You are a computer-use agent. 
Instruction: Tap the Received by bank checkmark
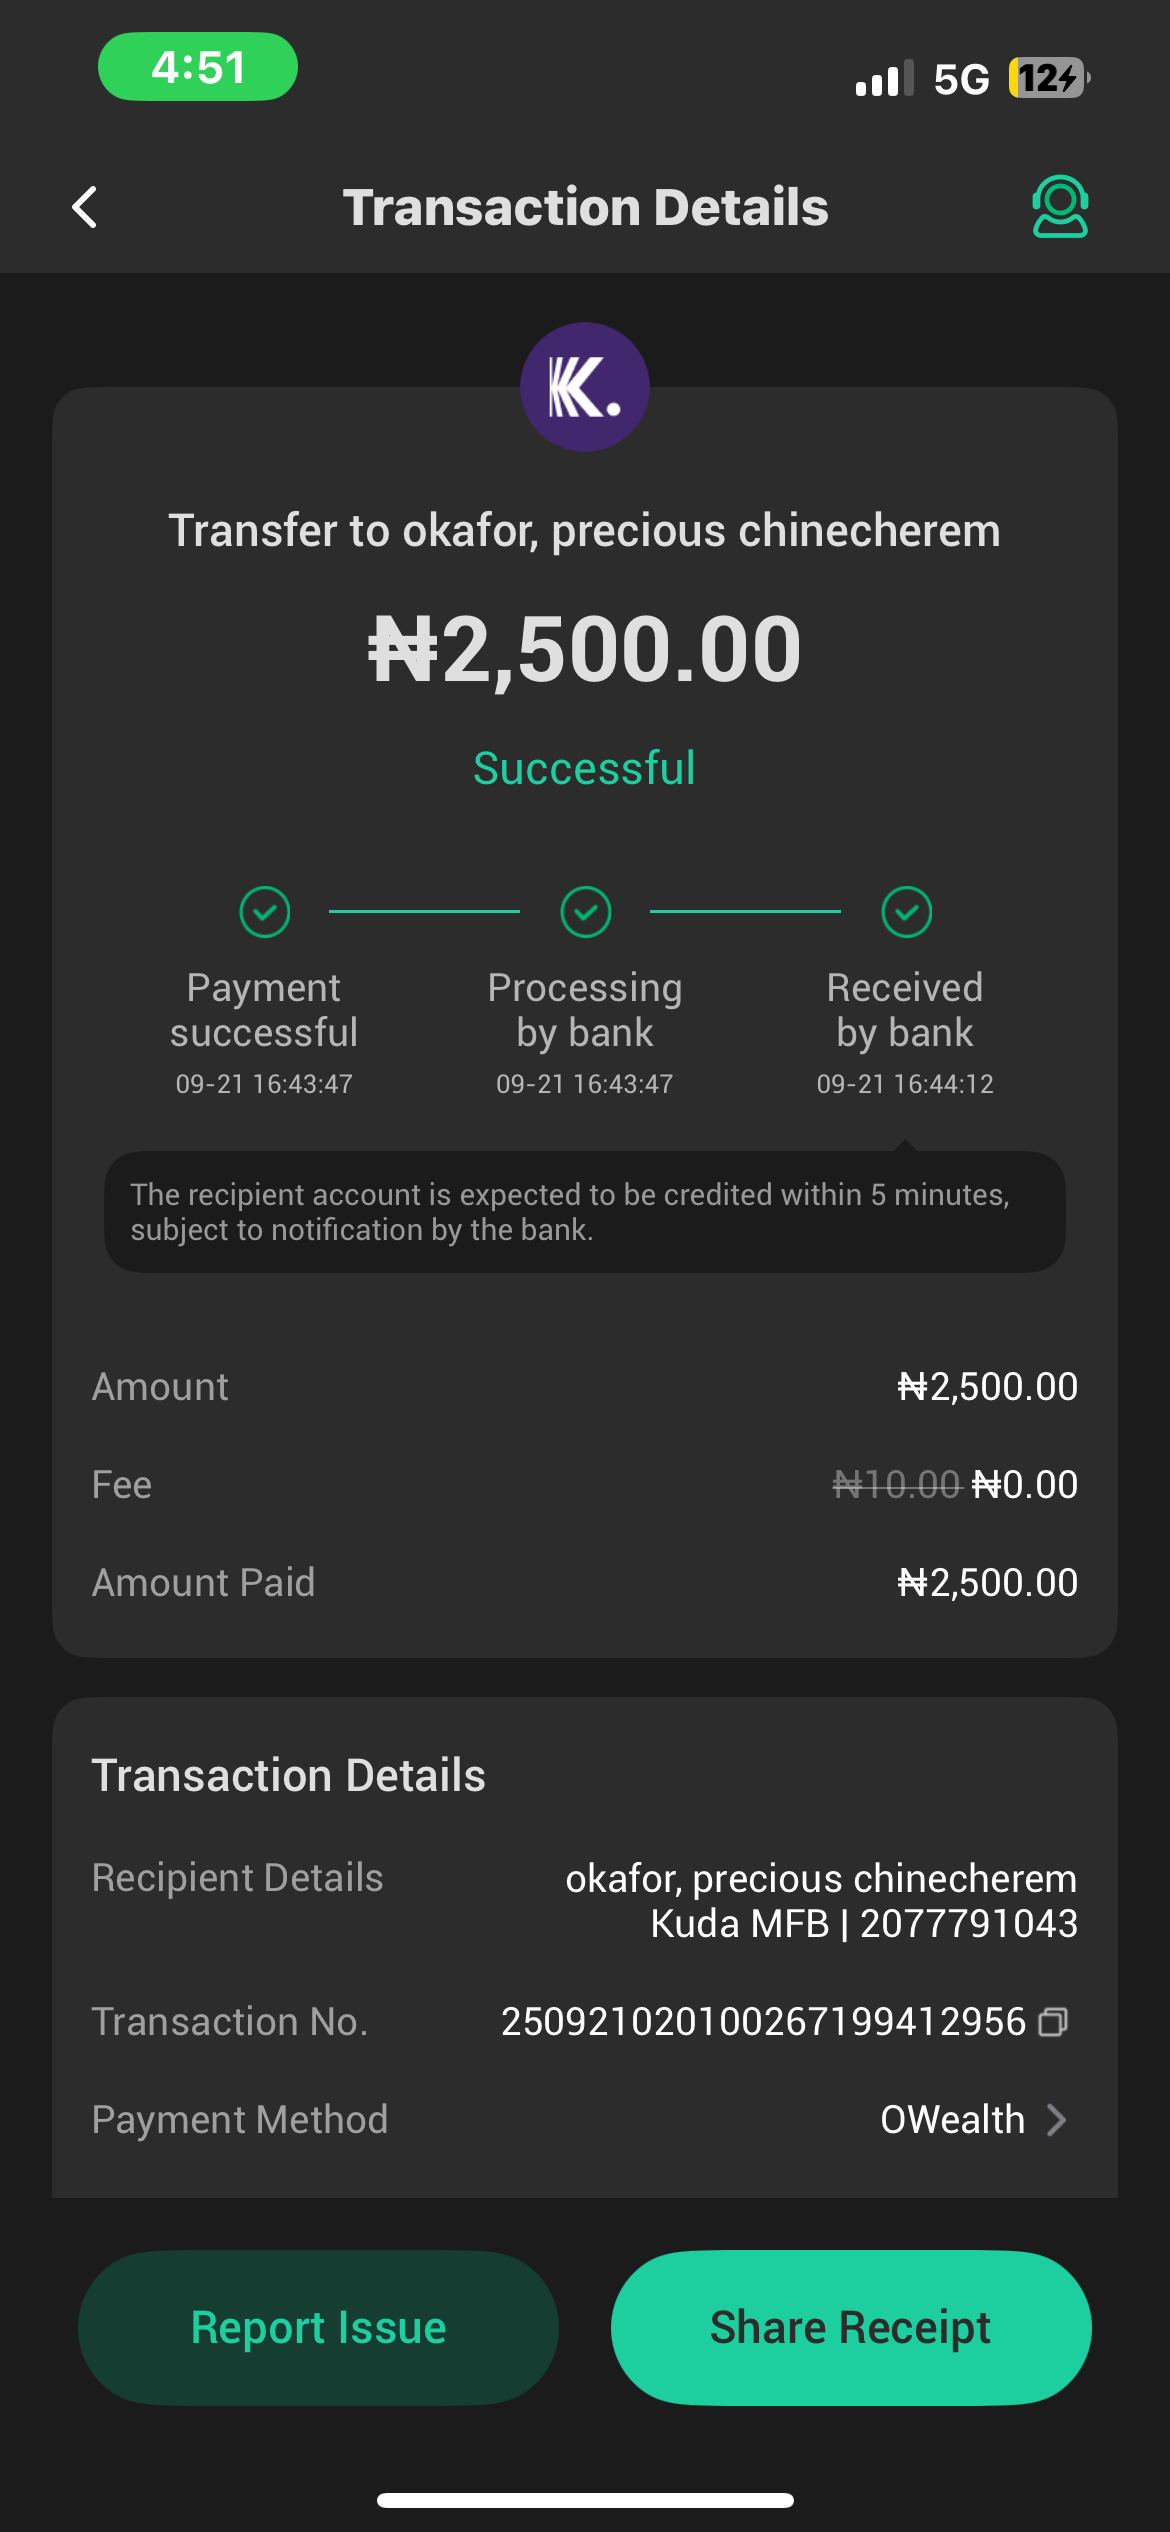pyautogui.click(x=906, y=912)
